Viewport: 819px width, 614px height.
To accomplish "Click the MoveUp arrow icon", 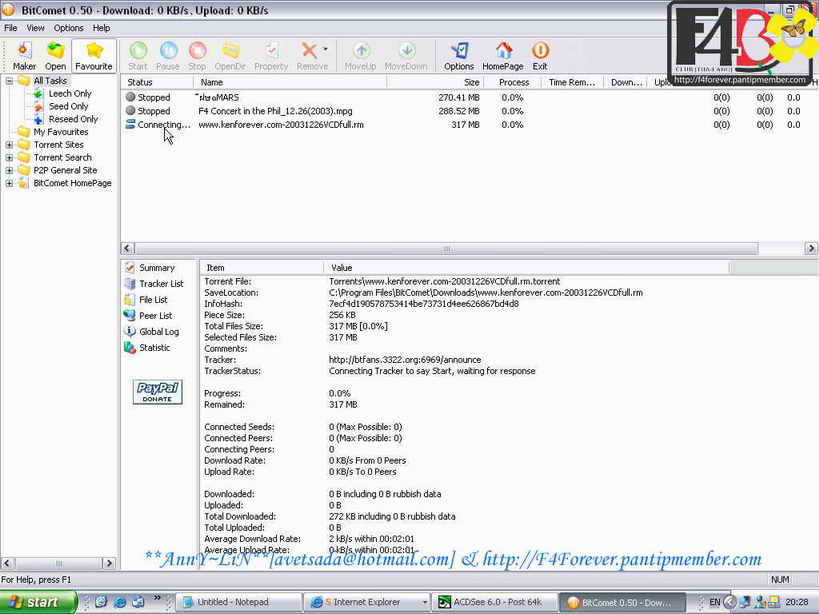I will 360,56.
